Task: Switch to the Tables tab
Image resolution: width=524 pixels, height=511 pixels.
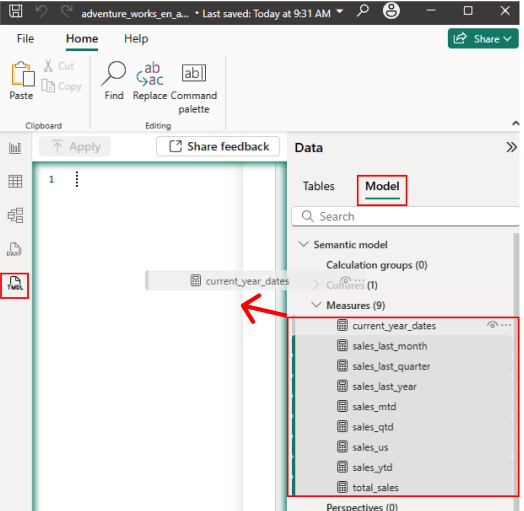Action: click(x=318, y=186)
